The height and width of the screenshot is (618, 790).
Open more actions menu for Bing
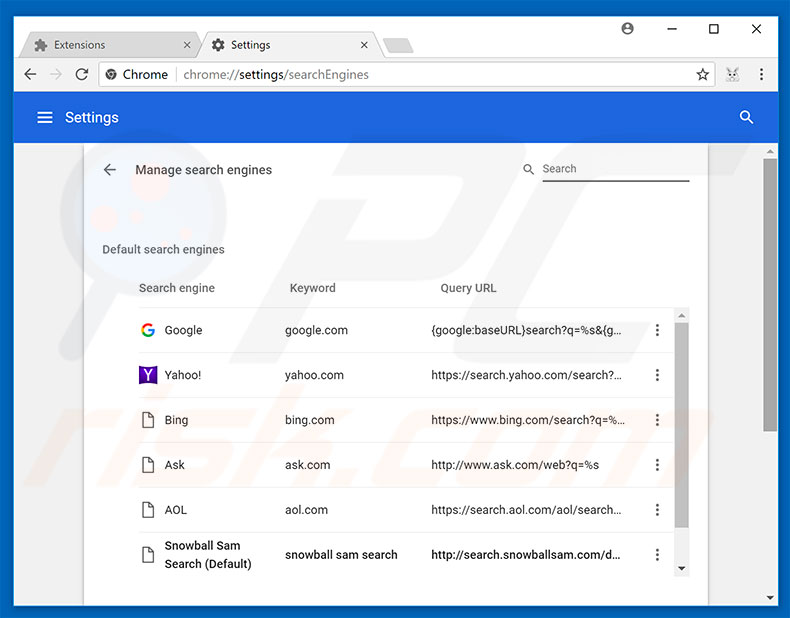pyautogui.click(x=657, y=420)
